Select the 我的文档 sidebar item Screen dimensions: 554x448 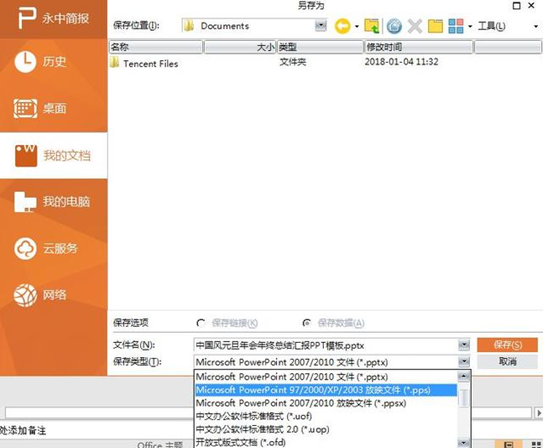[x=53, y=155]
